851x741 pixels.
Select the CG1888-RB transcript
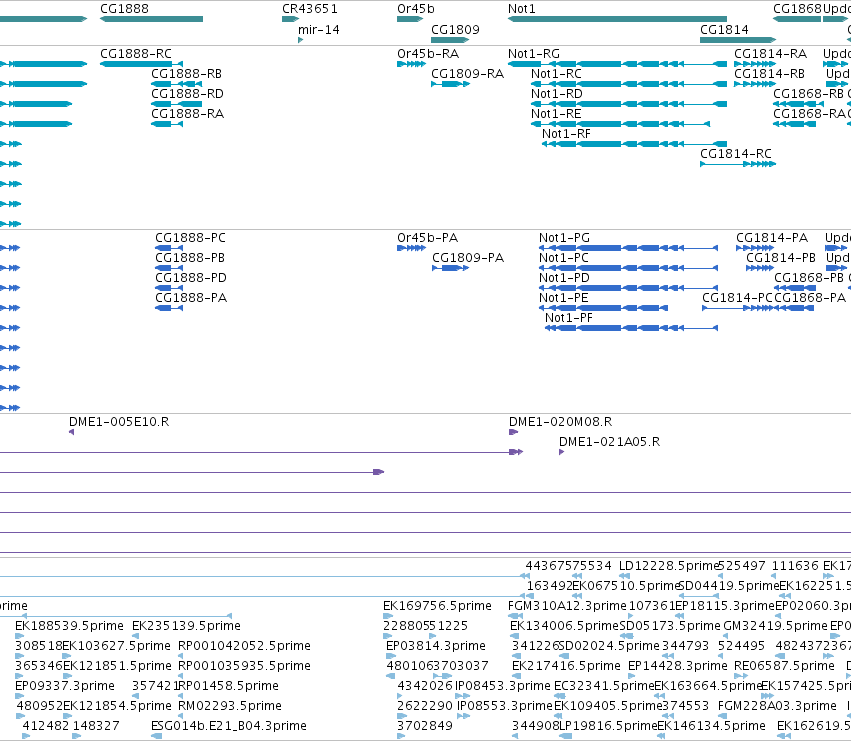pyautogui.click(x=176, y=84)
